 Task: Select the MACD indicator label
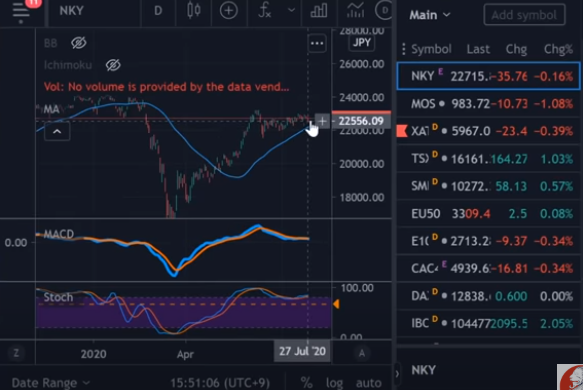pyautogui.click(x=59, y=234)
